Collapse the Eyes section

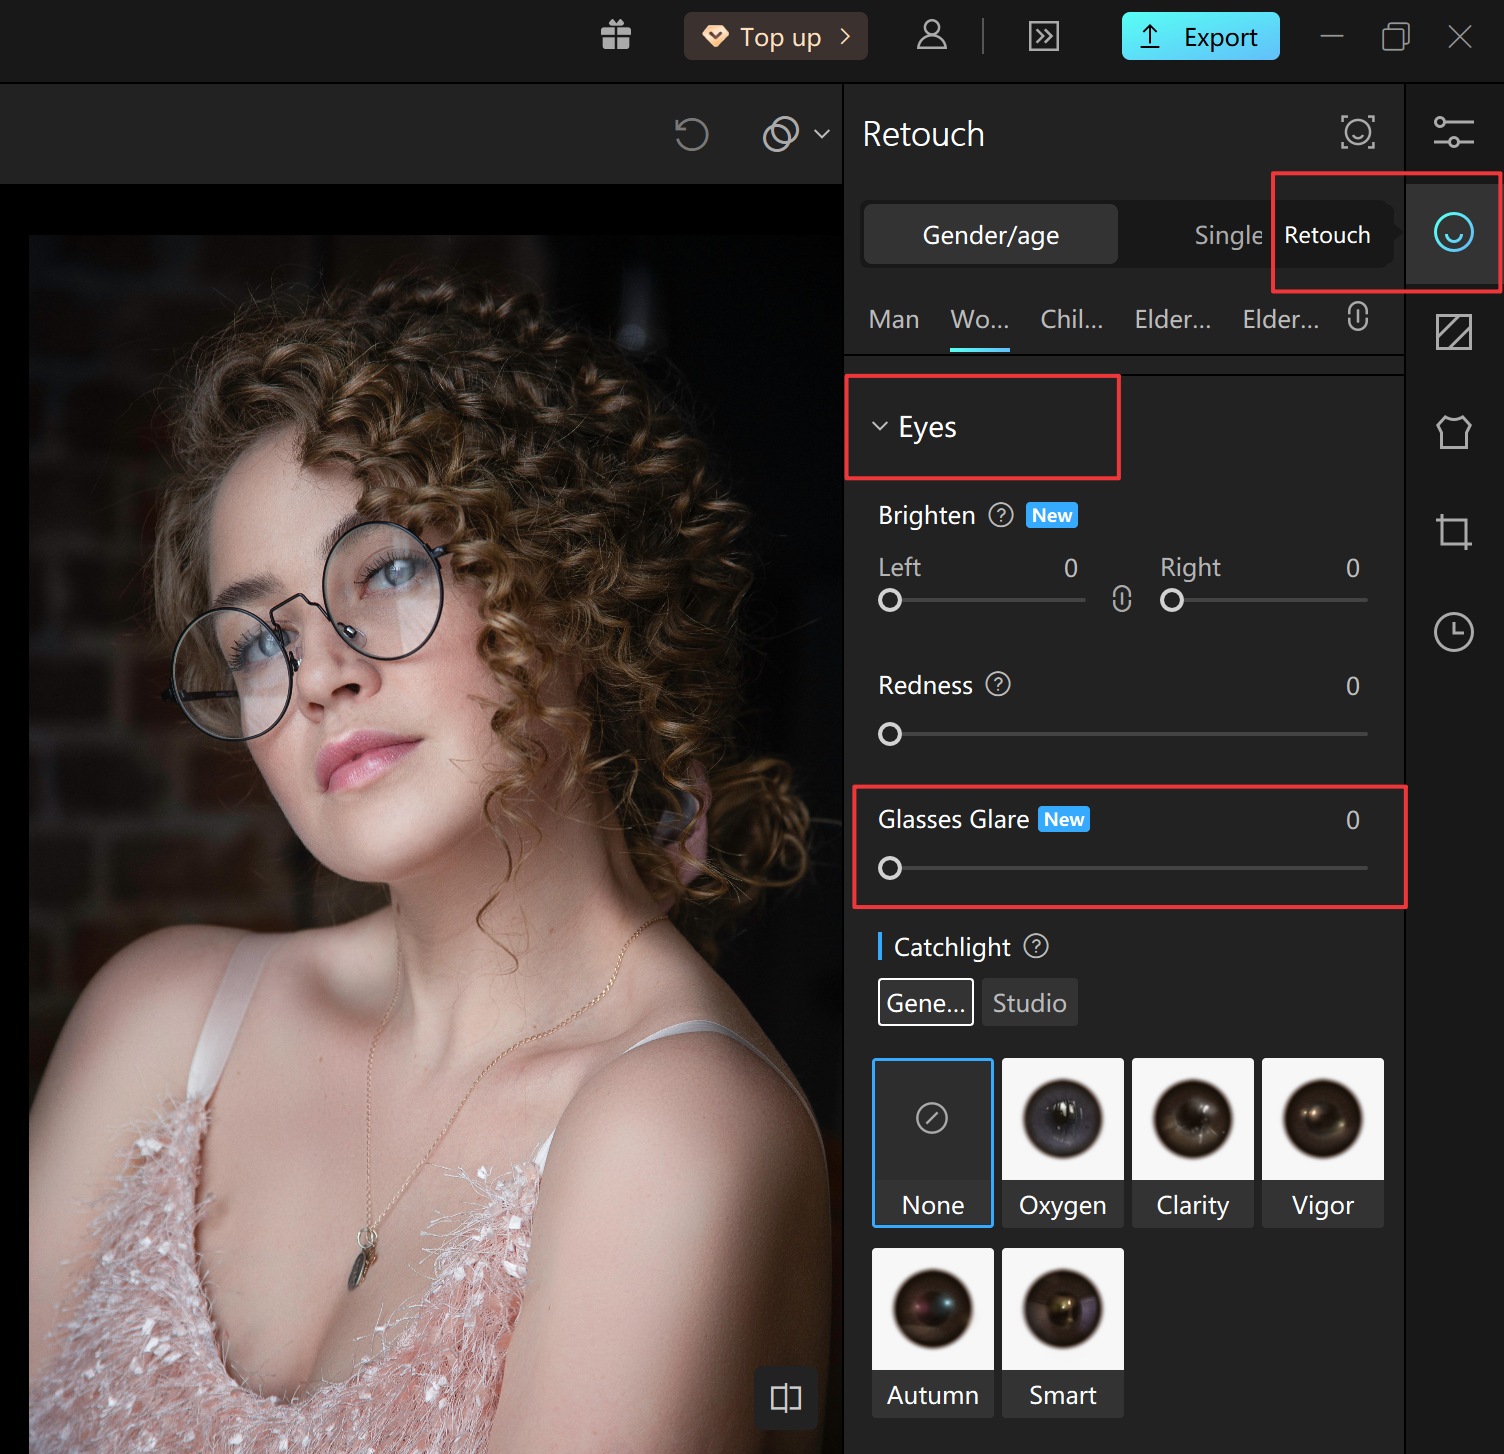[x=880, y=427]
